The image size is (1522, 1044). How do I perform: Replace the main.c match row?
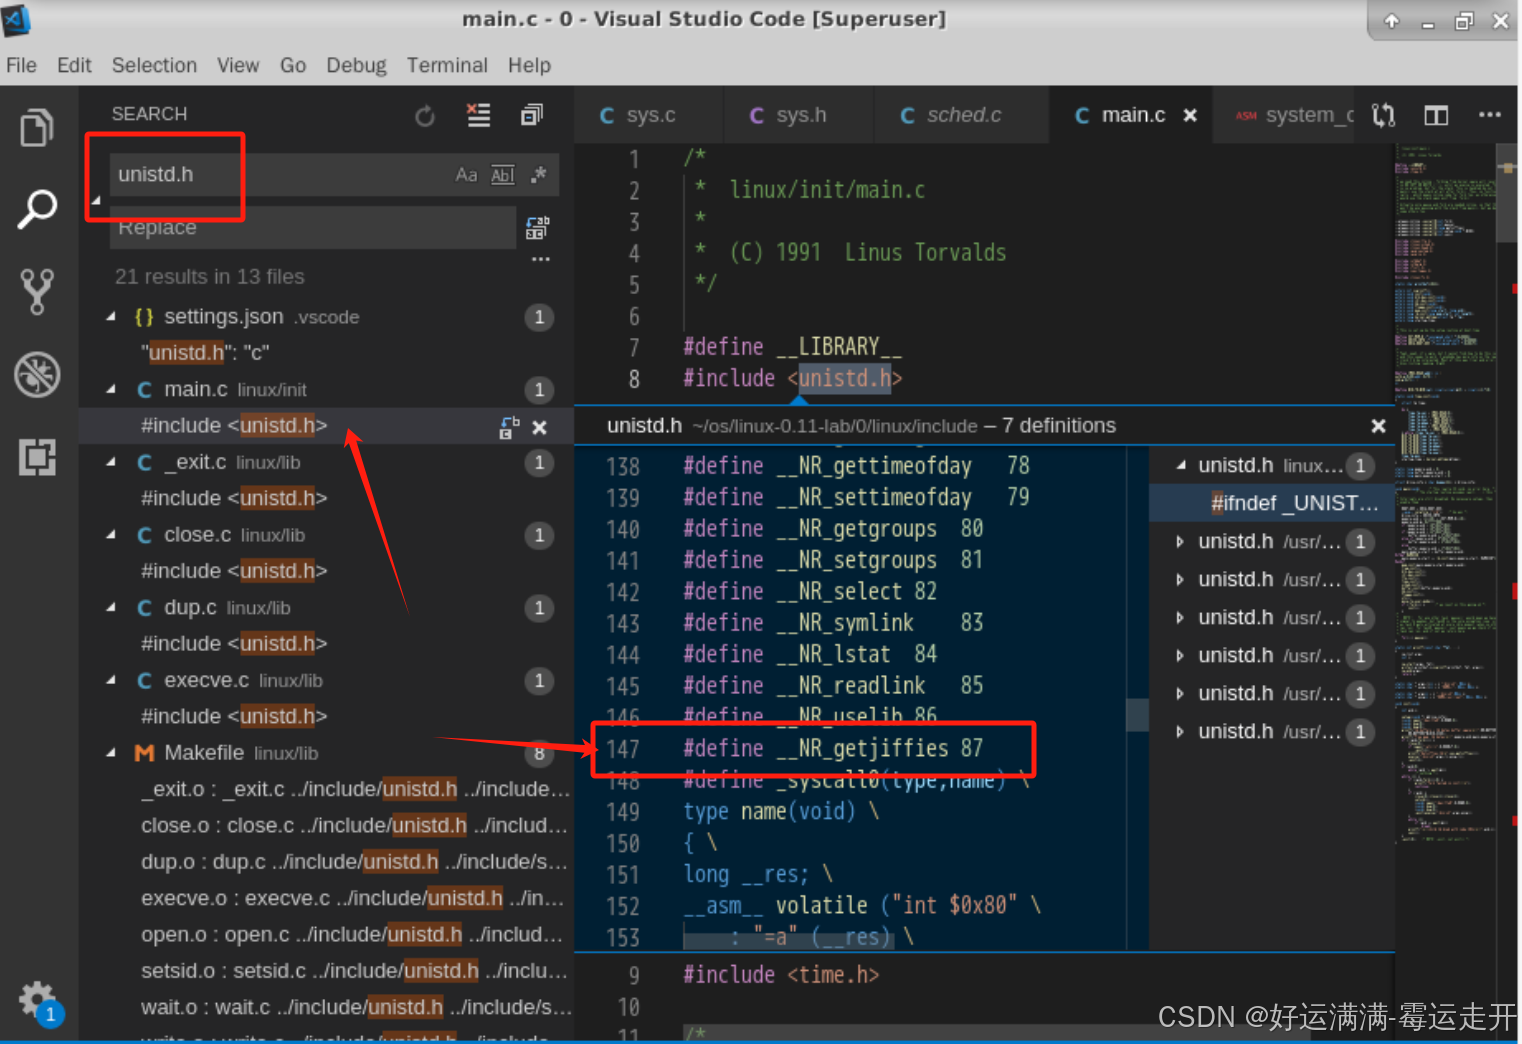pos(509,428)
